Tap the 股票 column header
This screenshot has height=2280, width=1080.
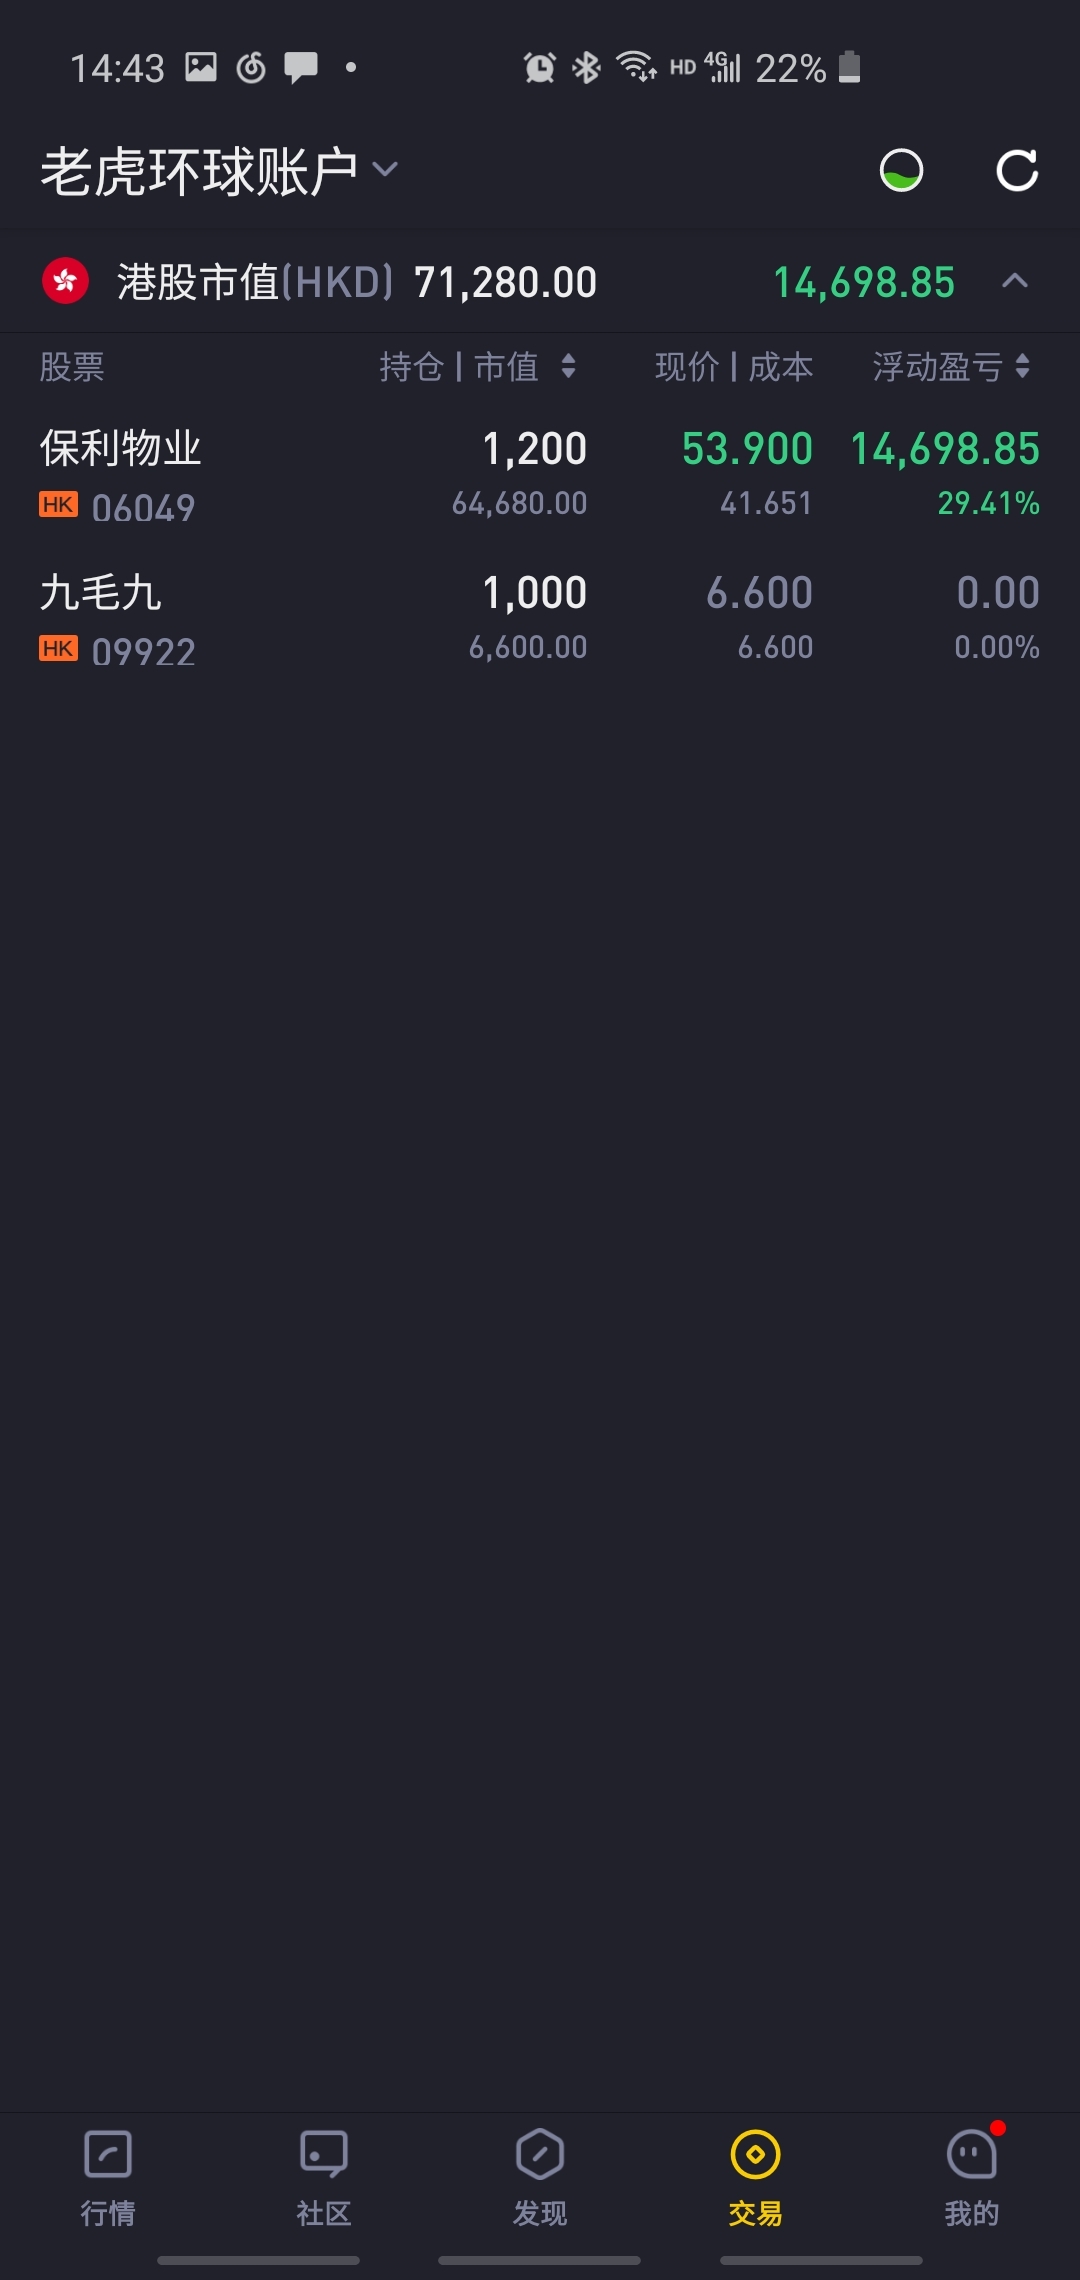point(72,367)
